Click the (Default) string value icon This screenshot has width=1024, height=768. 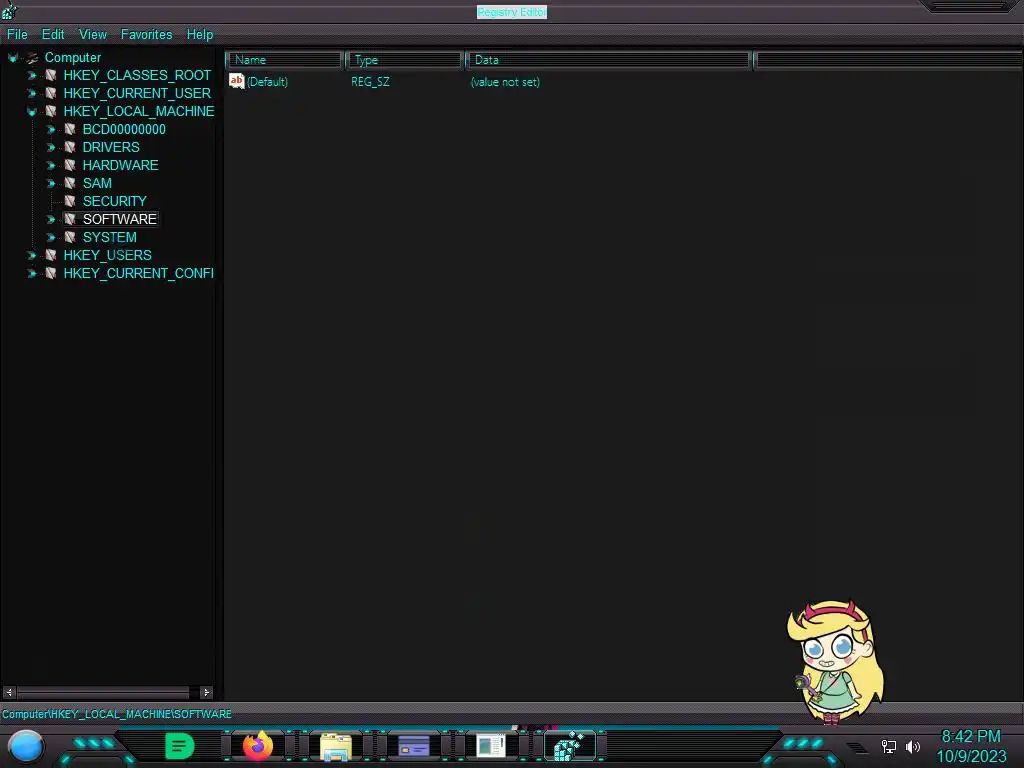236,82
